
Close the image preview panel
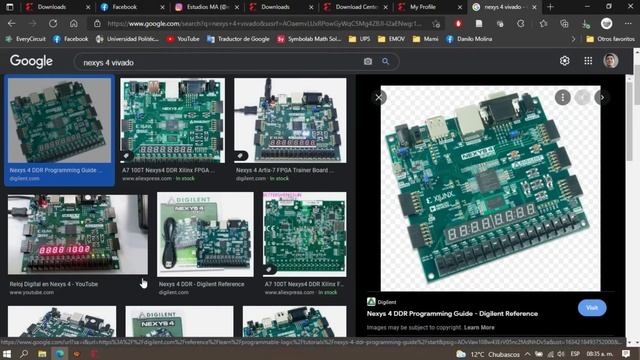click(379, 97)
